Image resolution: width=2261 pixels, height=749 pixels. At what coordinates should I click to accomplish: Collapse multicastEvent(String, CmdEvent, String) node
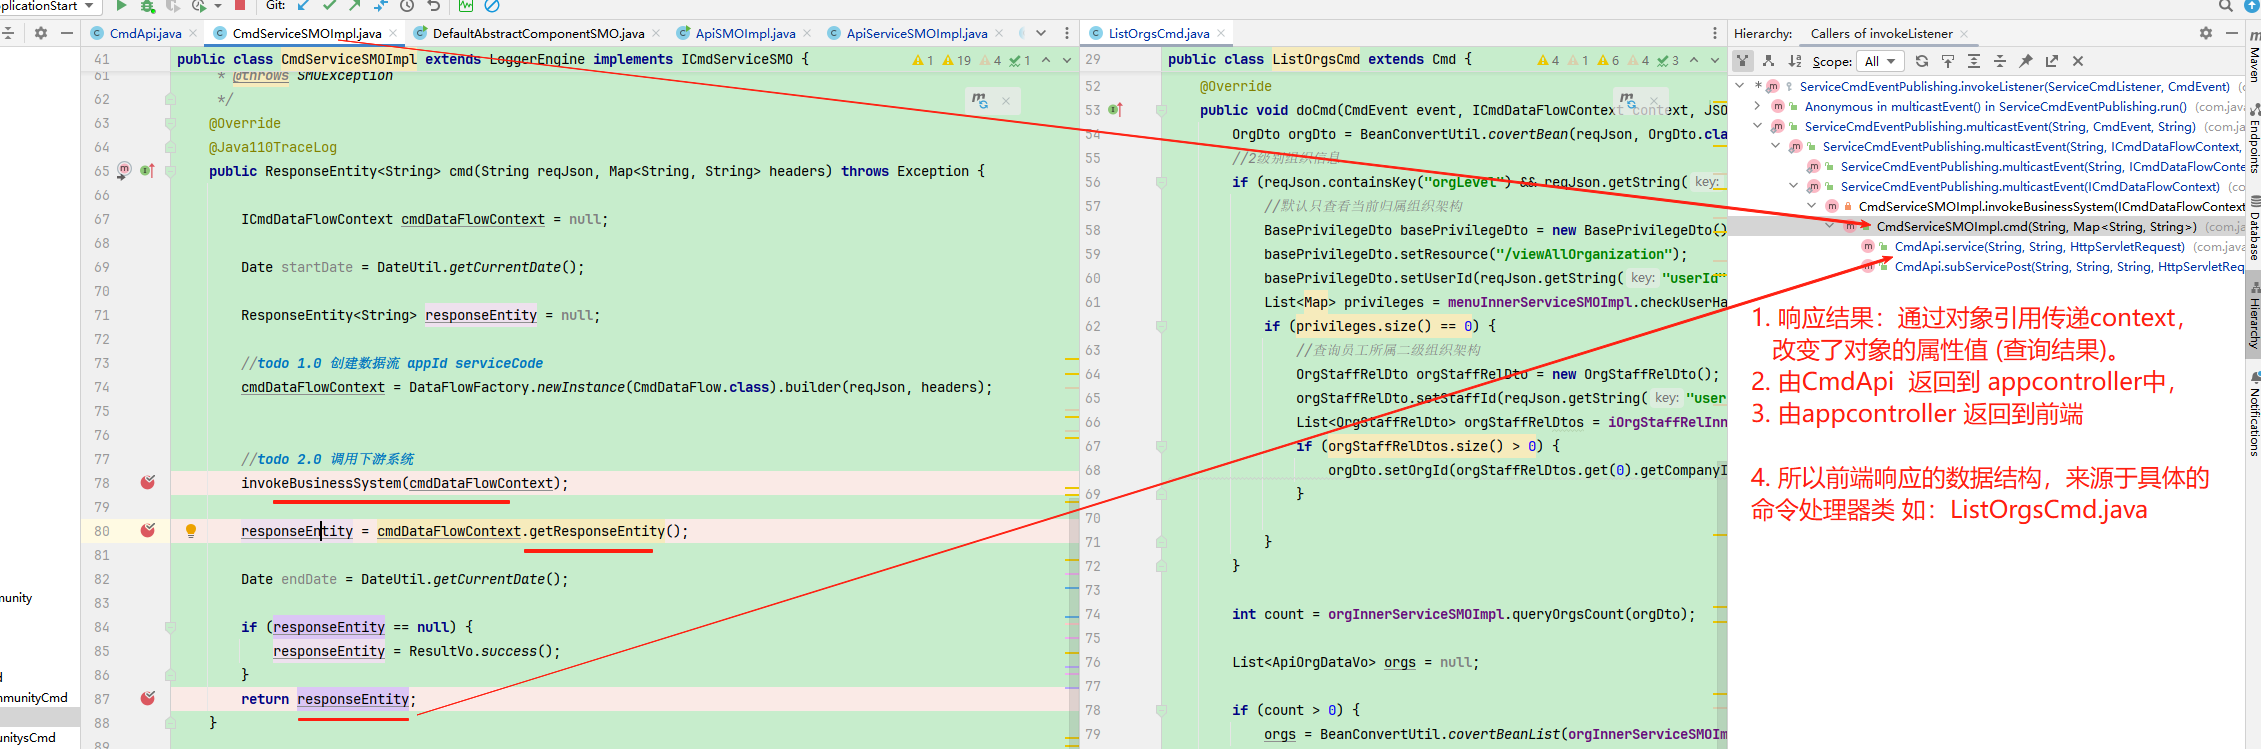(1759, 126)
